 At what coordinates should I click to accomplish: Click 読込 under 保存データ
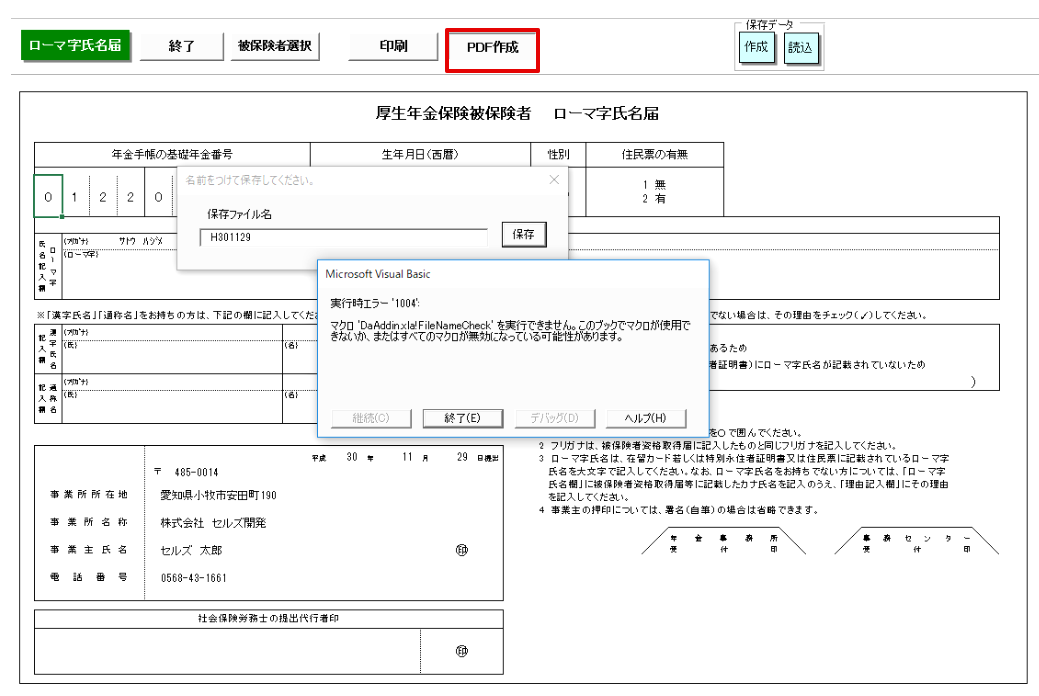pyautogui.click(x=800, y=48)
